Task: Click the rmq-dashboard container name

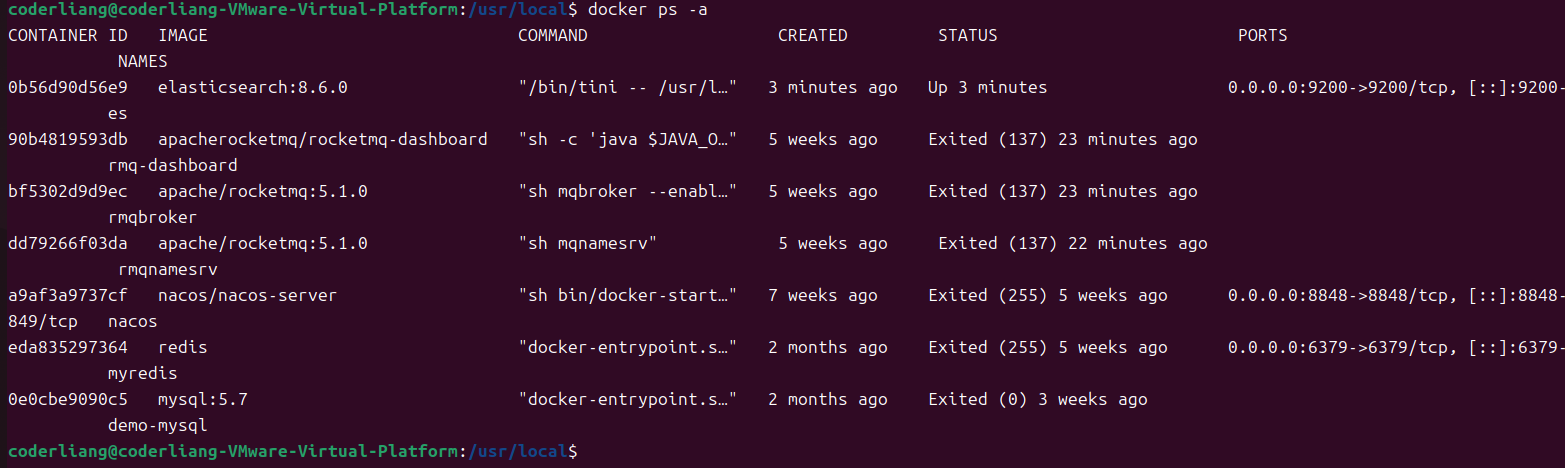Action: [x=173, y=165]
